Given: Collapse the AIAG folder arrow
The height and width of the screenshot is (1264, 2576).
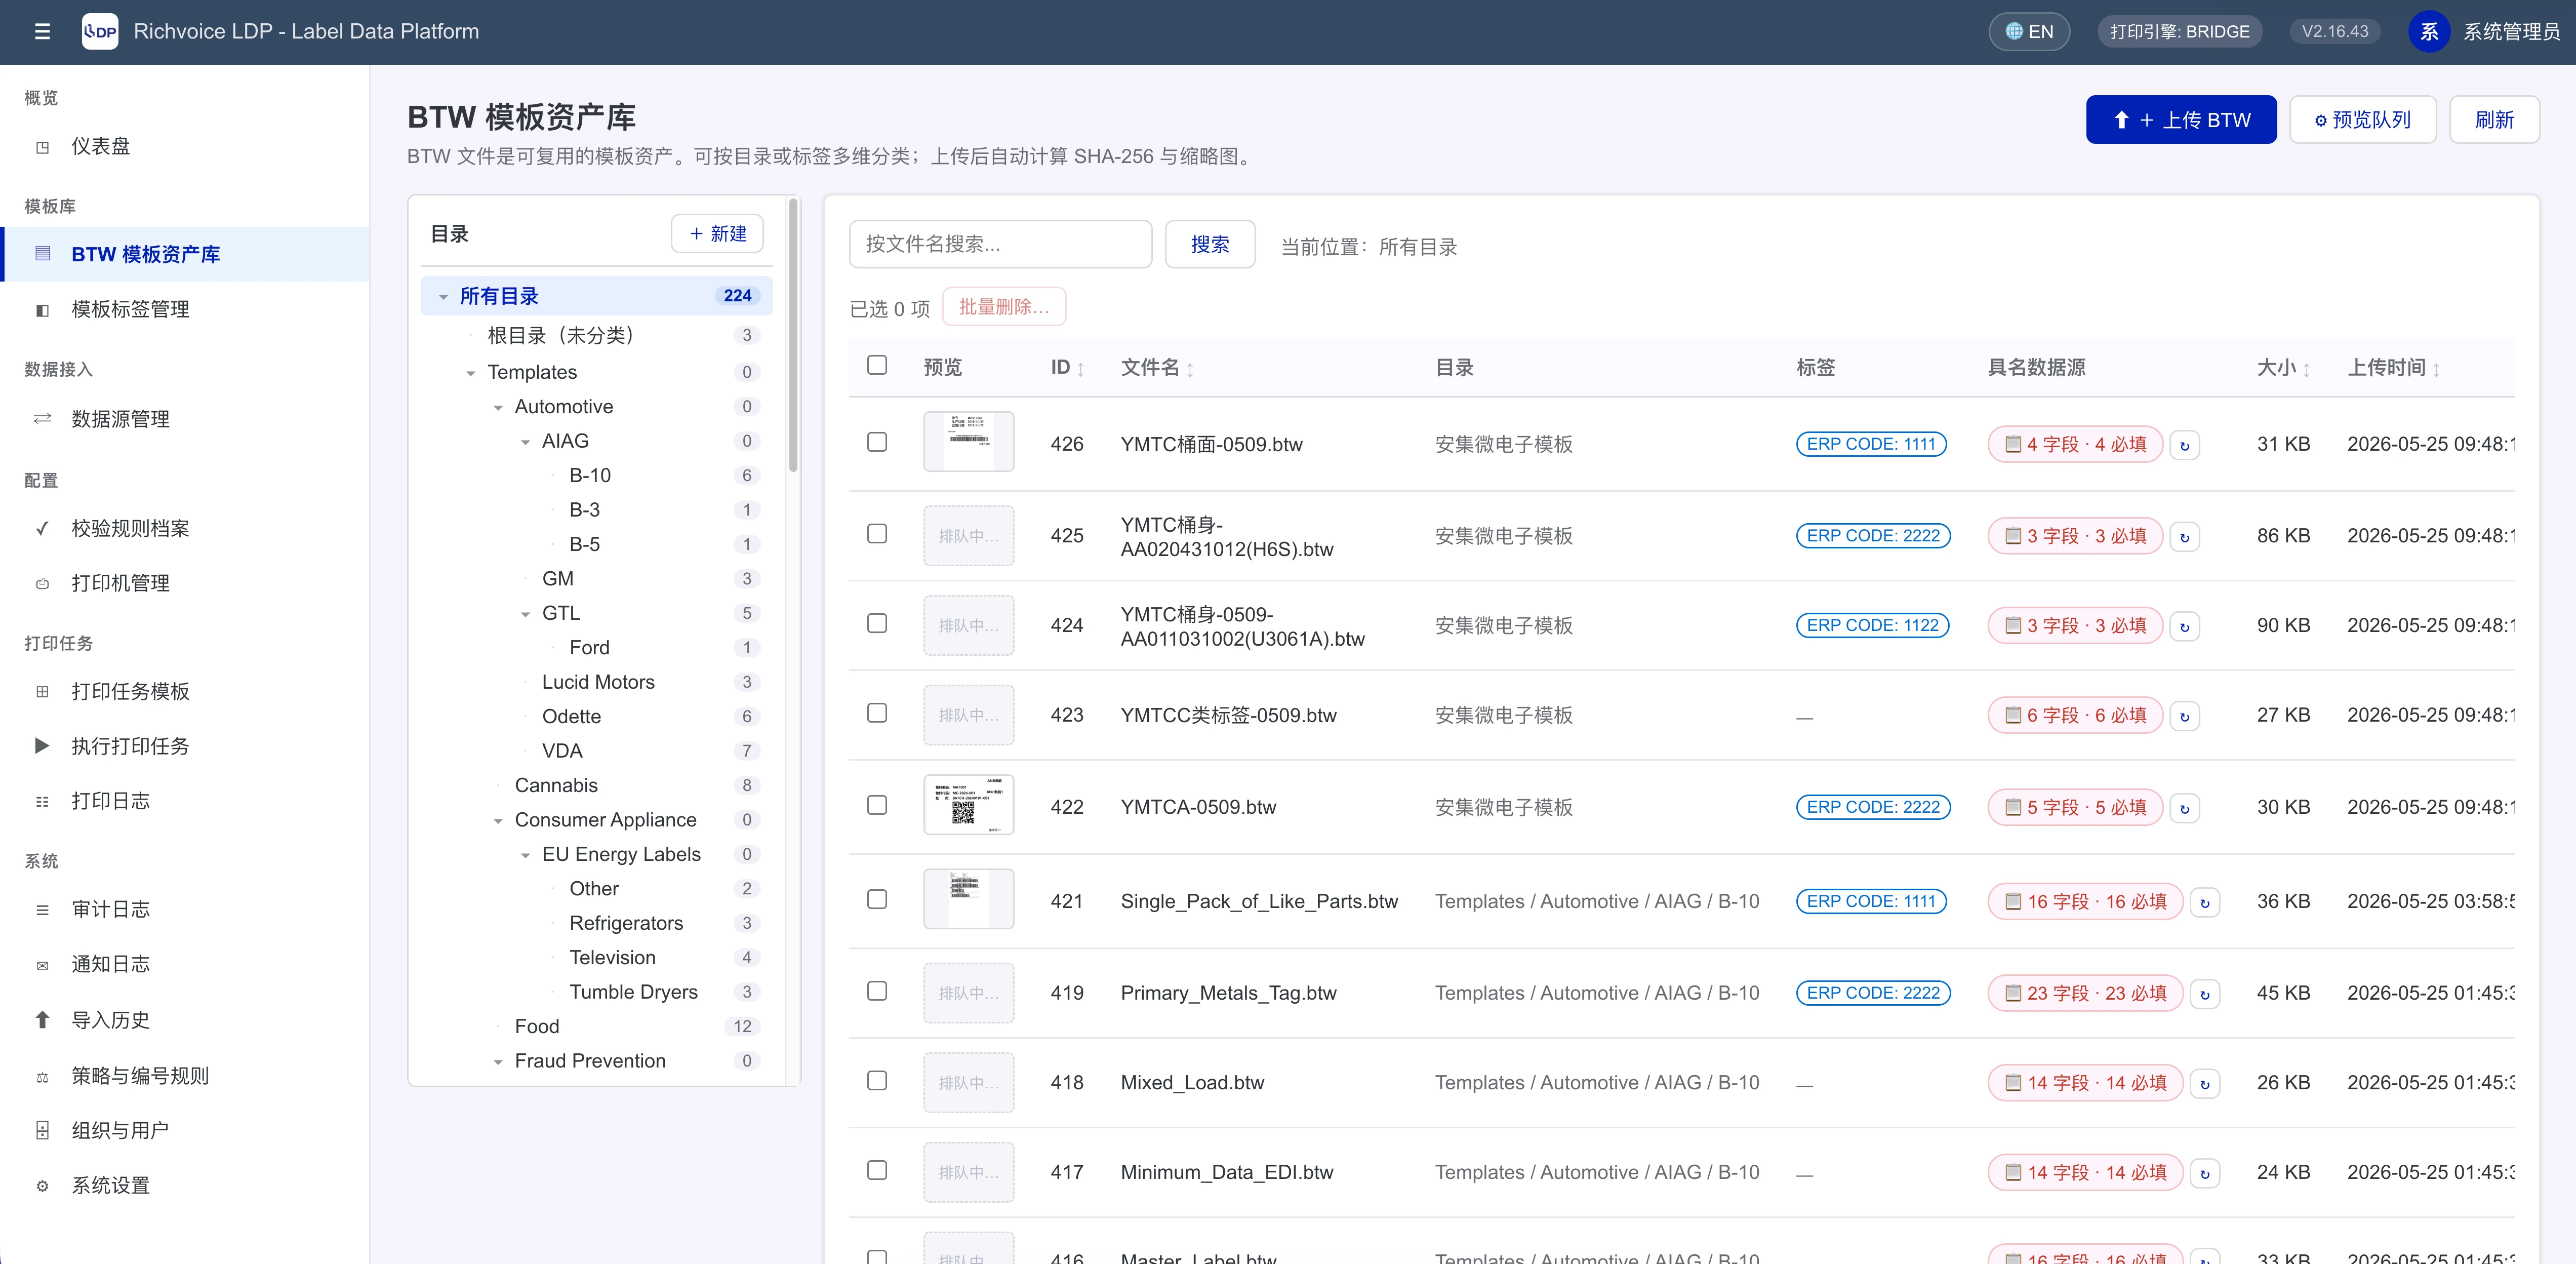Looking at the screenshot, I should click(x=525, y=442).
